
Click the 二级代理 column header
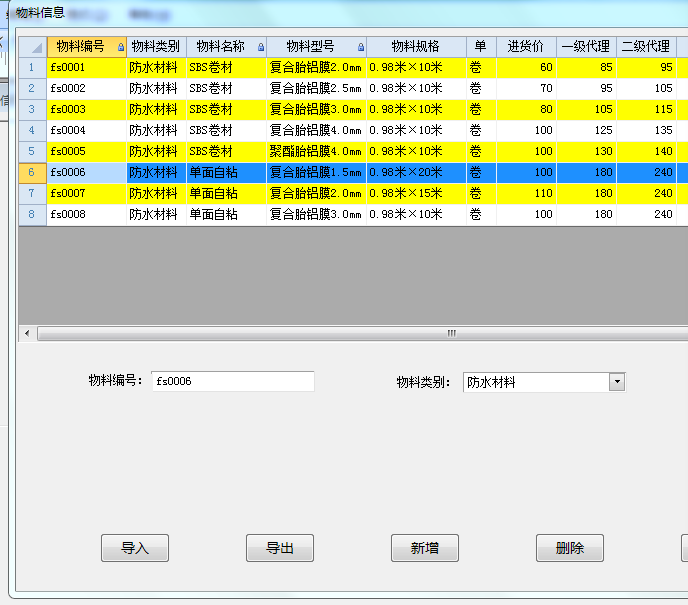coord(646,47)
